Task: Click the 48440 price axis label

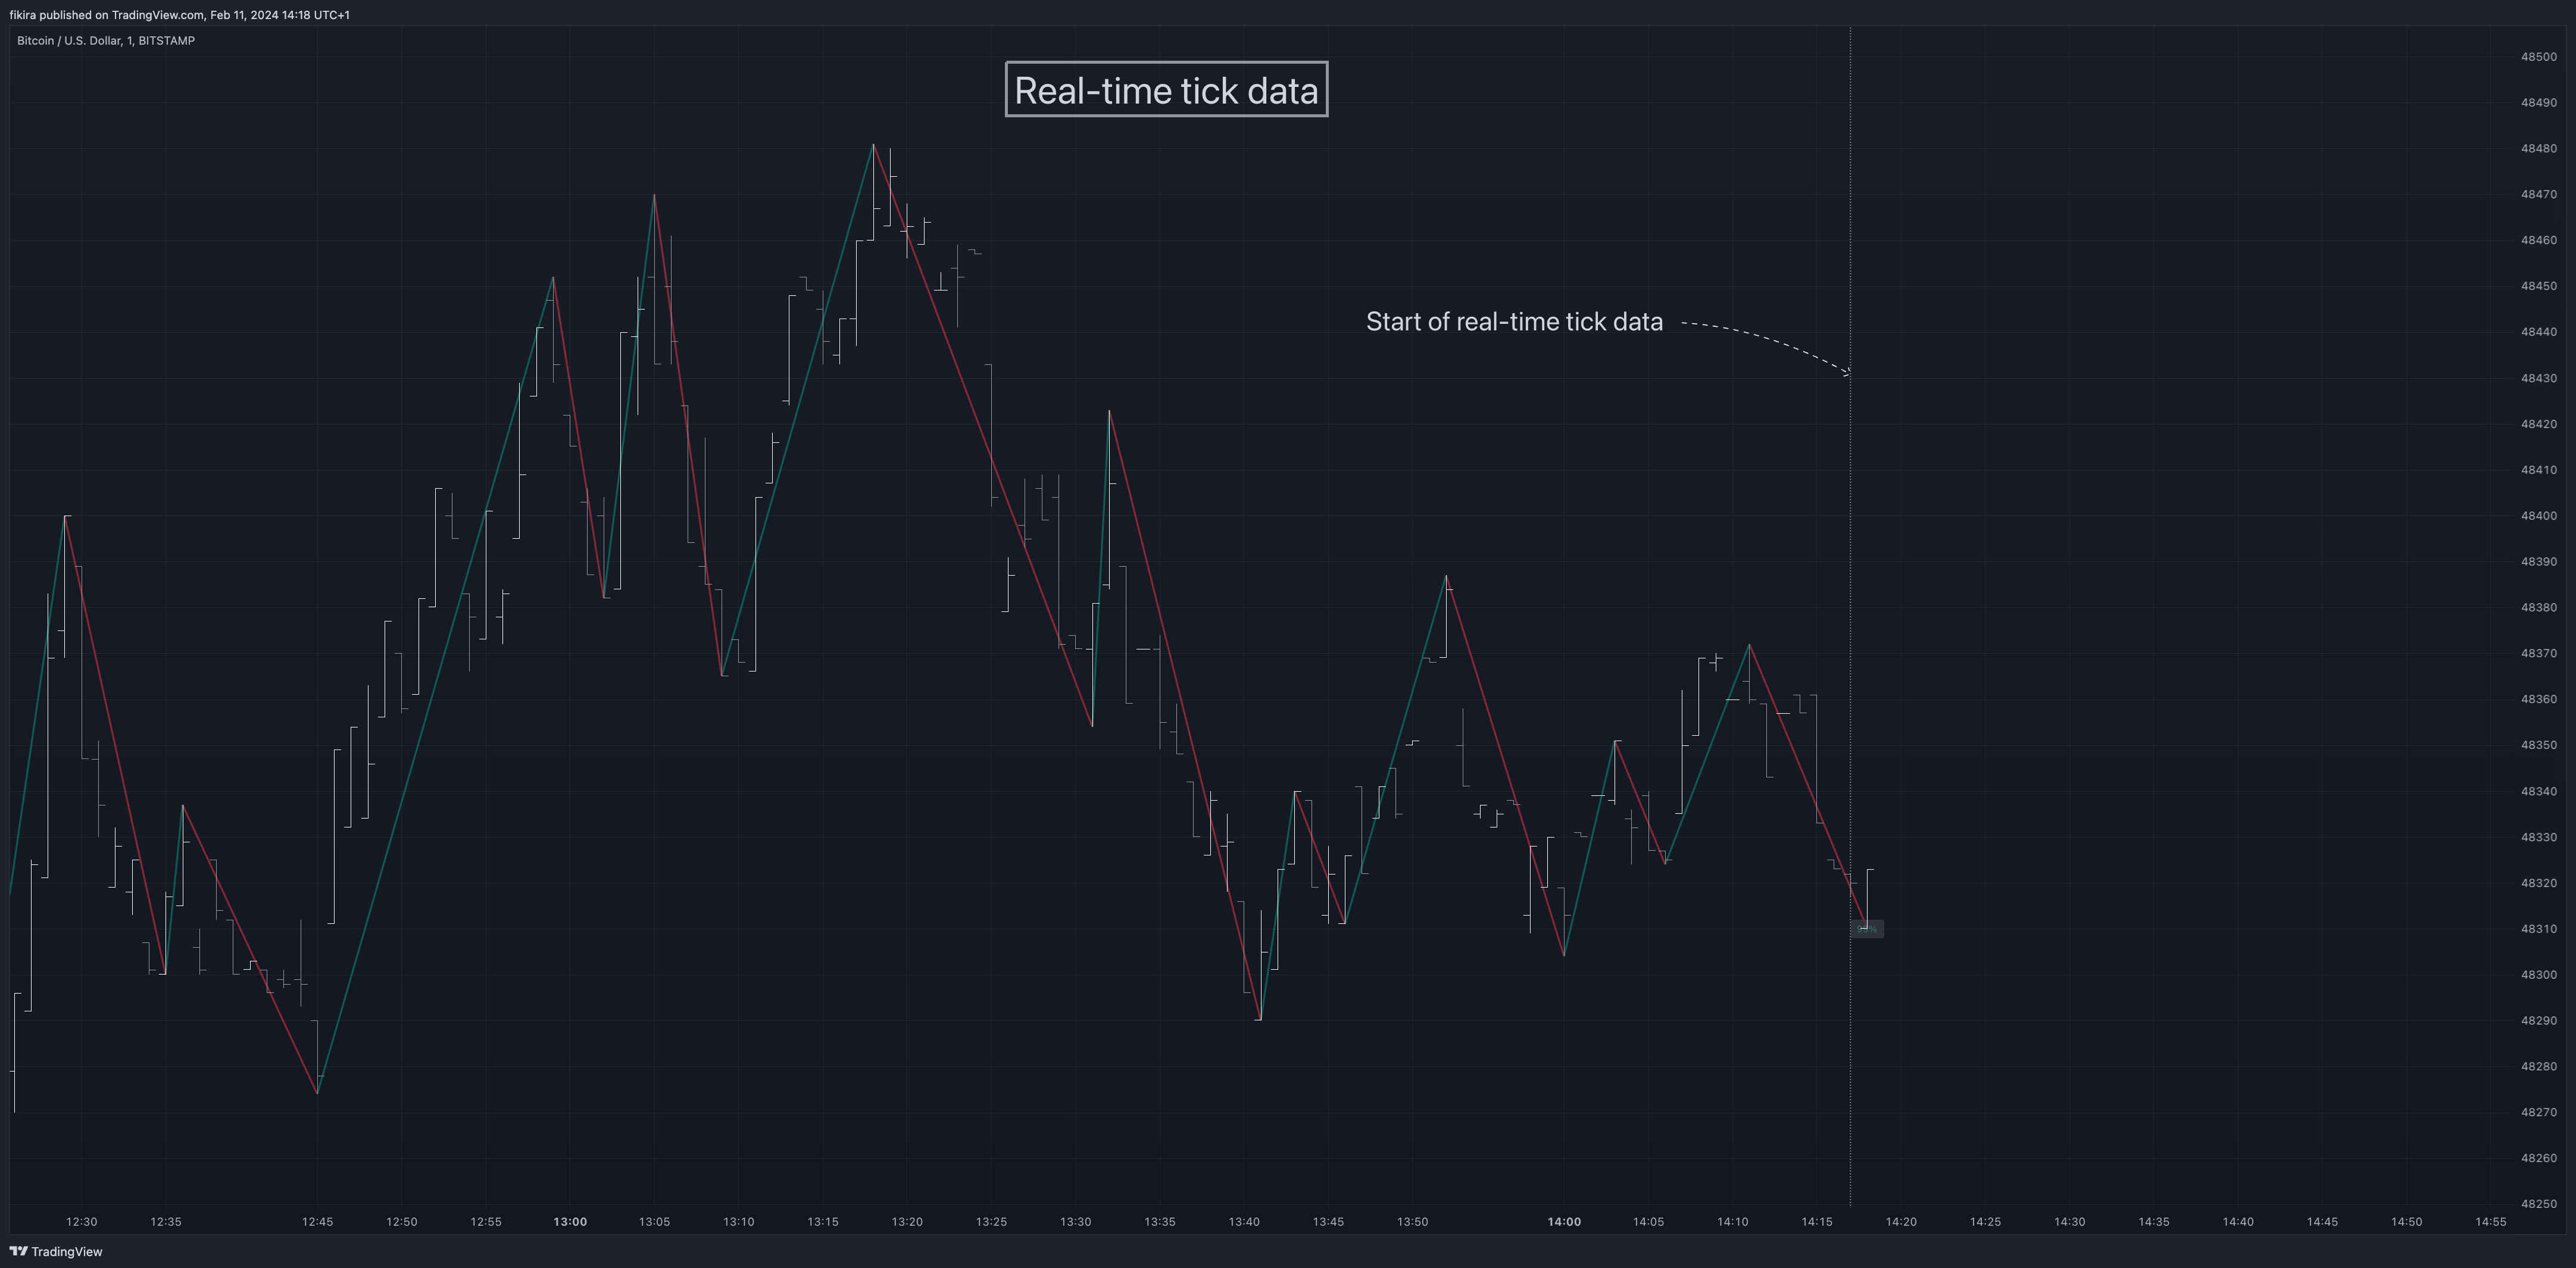Action: [2539, 332]
